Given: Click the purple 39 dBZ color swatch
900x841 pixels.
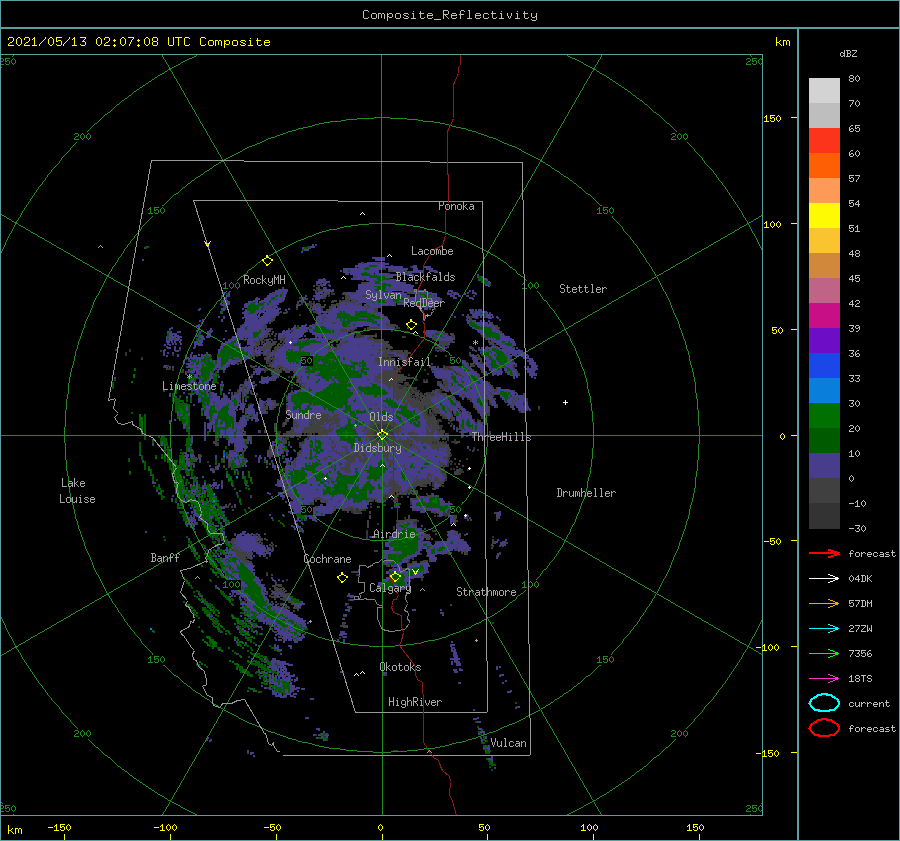Looking at the screenshot, I should click(824, 340).
